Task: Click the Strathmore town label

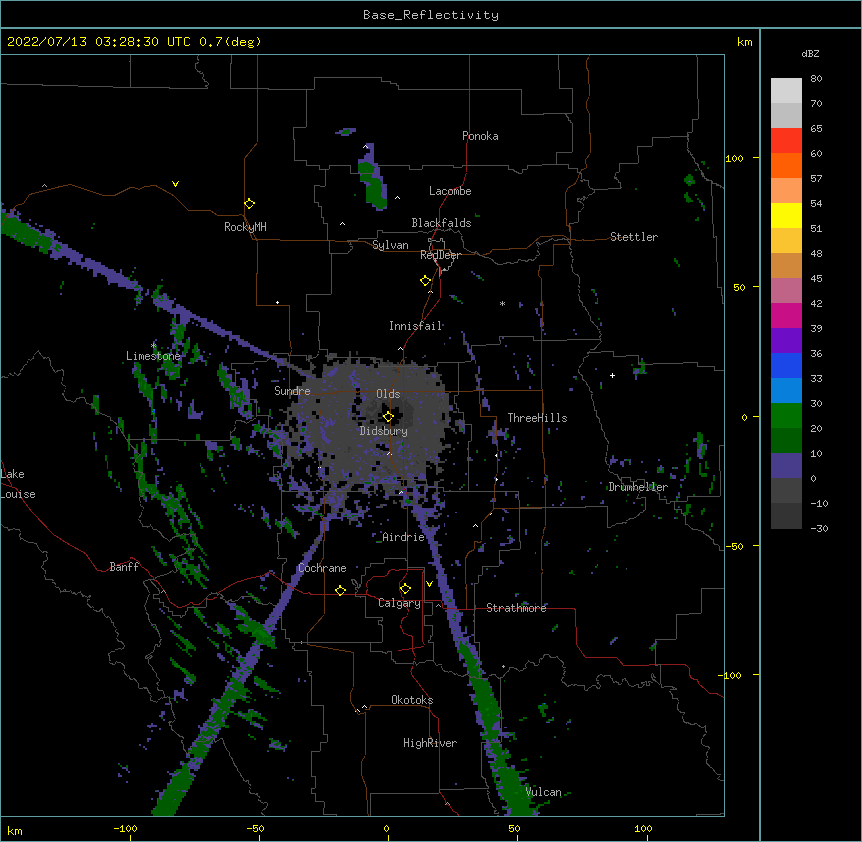Action: pyautogui.click(x=516, y=608)
